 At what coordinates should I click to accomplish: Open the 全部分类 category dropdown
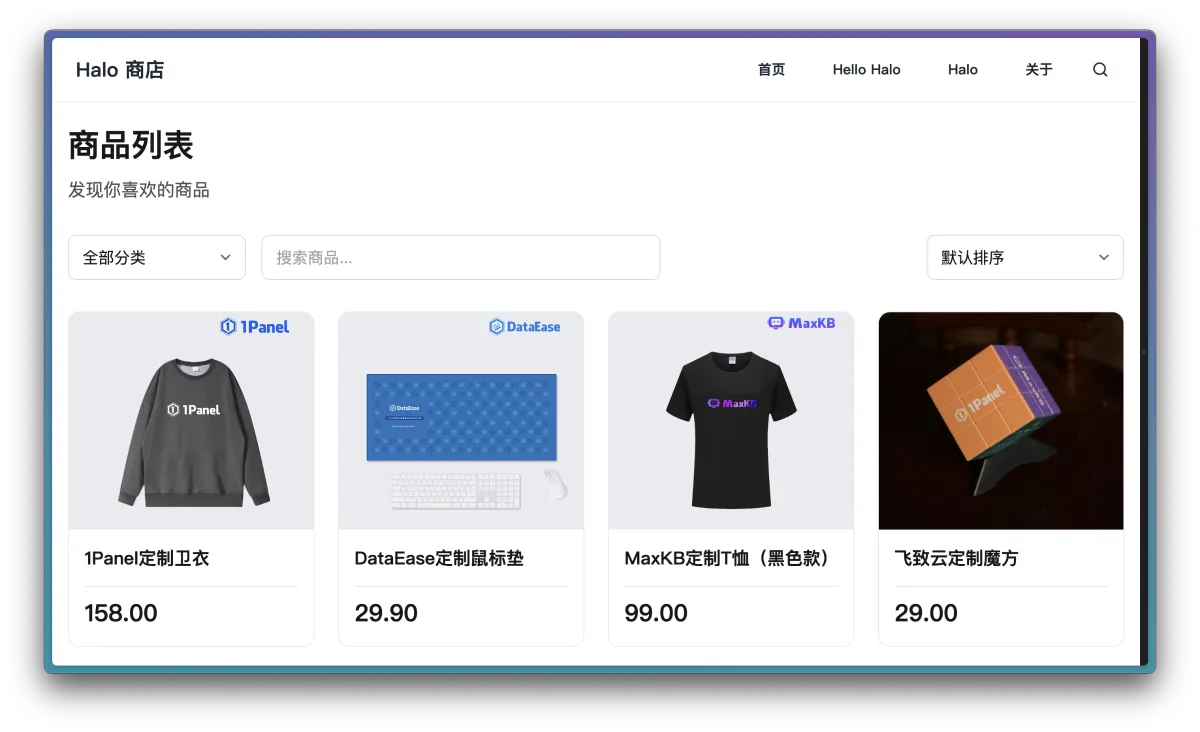point(156,257)
